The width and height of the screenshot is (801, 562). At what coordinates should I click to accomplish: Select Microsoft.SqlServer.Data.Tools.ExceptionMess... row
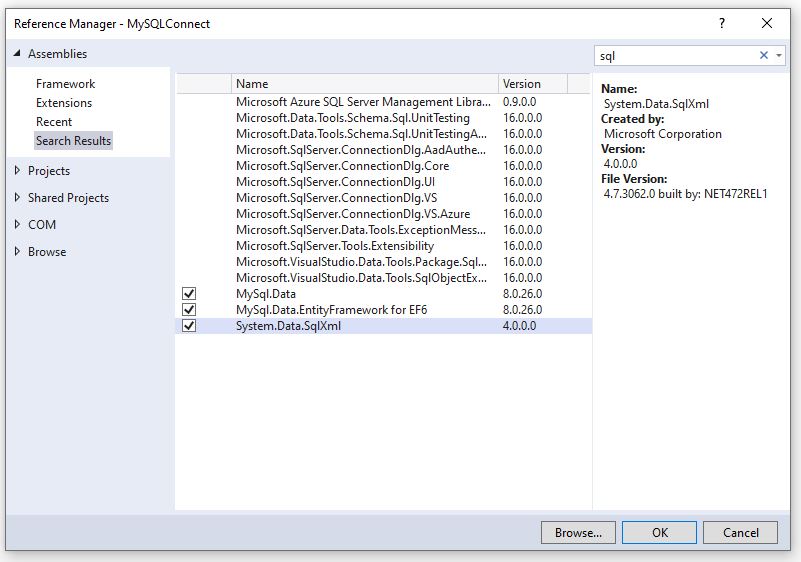click(x=383, y=230)
